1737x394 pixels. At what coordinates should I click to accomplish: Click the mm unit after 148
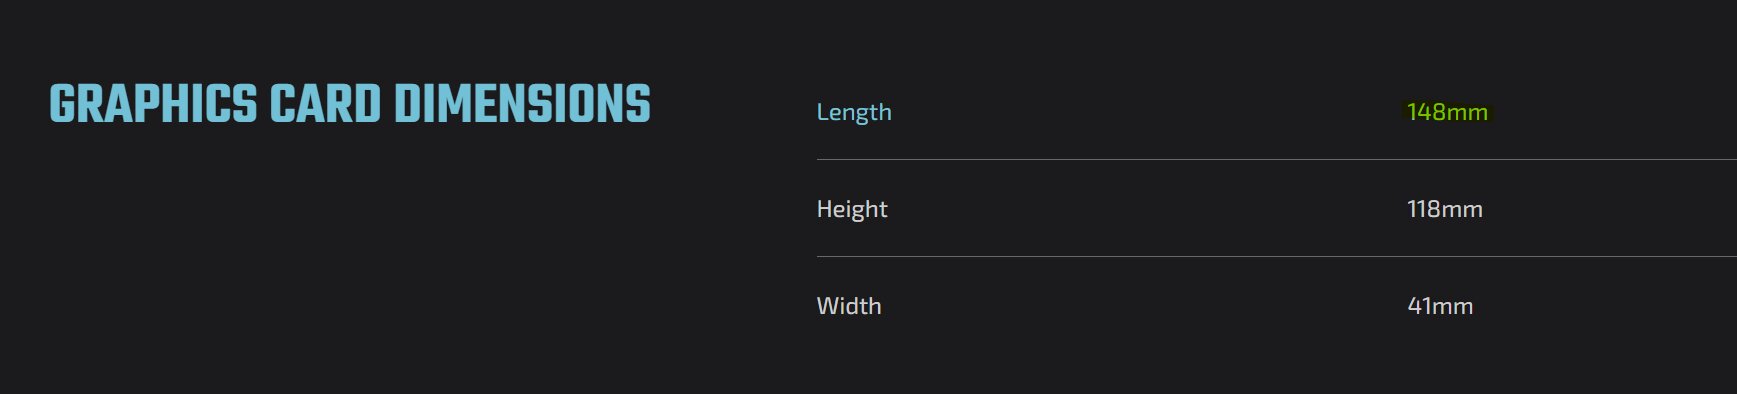(x=1467, y=113)
